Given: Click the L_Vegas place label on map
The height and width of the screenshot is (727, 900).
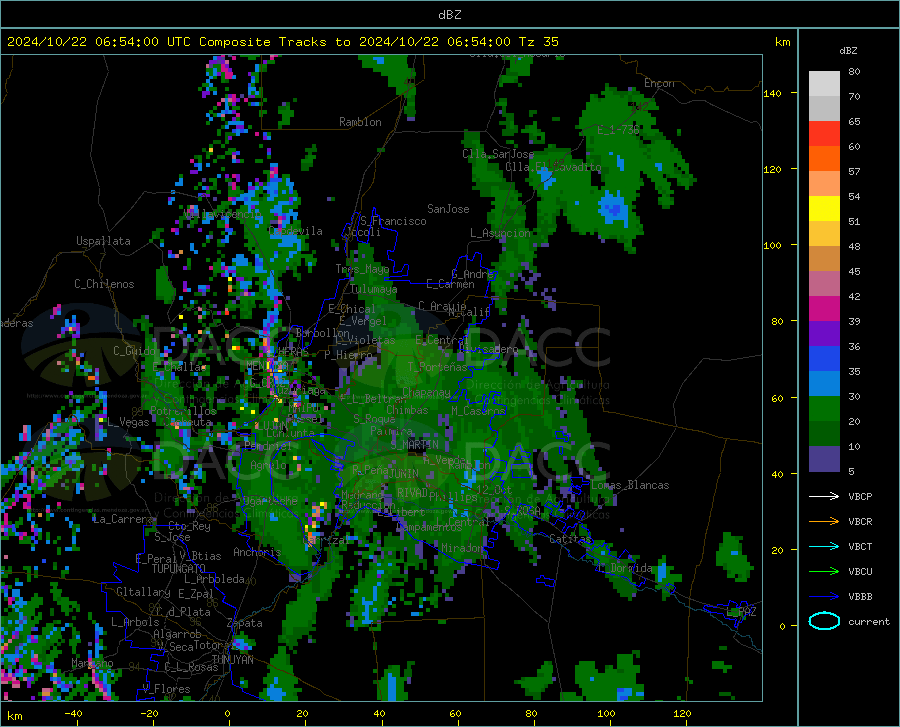Looking at the screenshot, I should click(x=128, y=422).
